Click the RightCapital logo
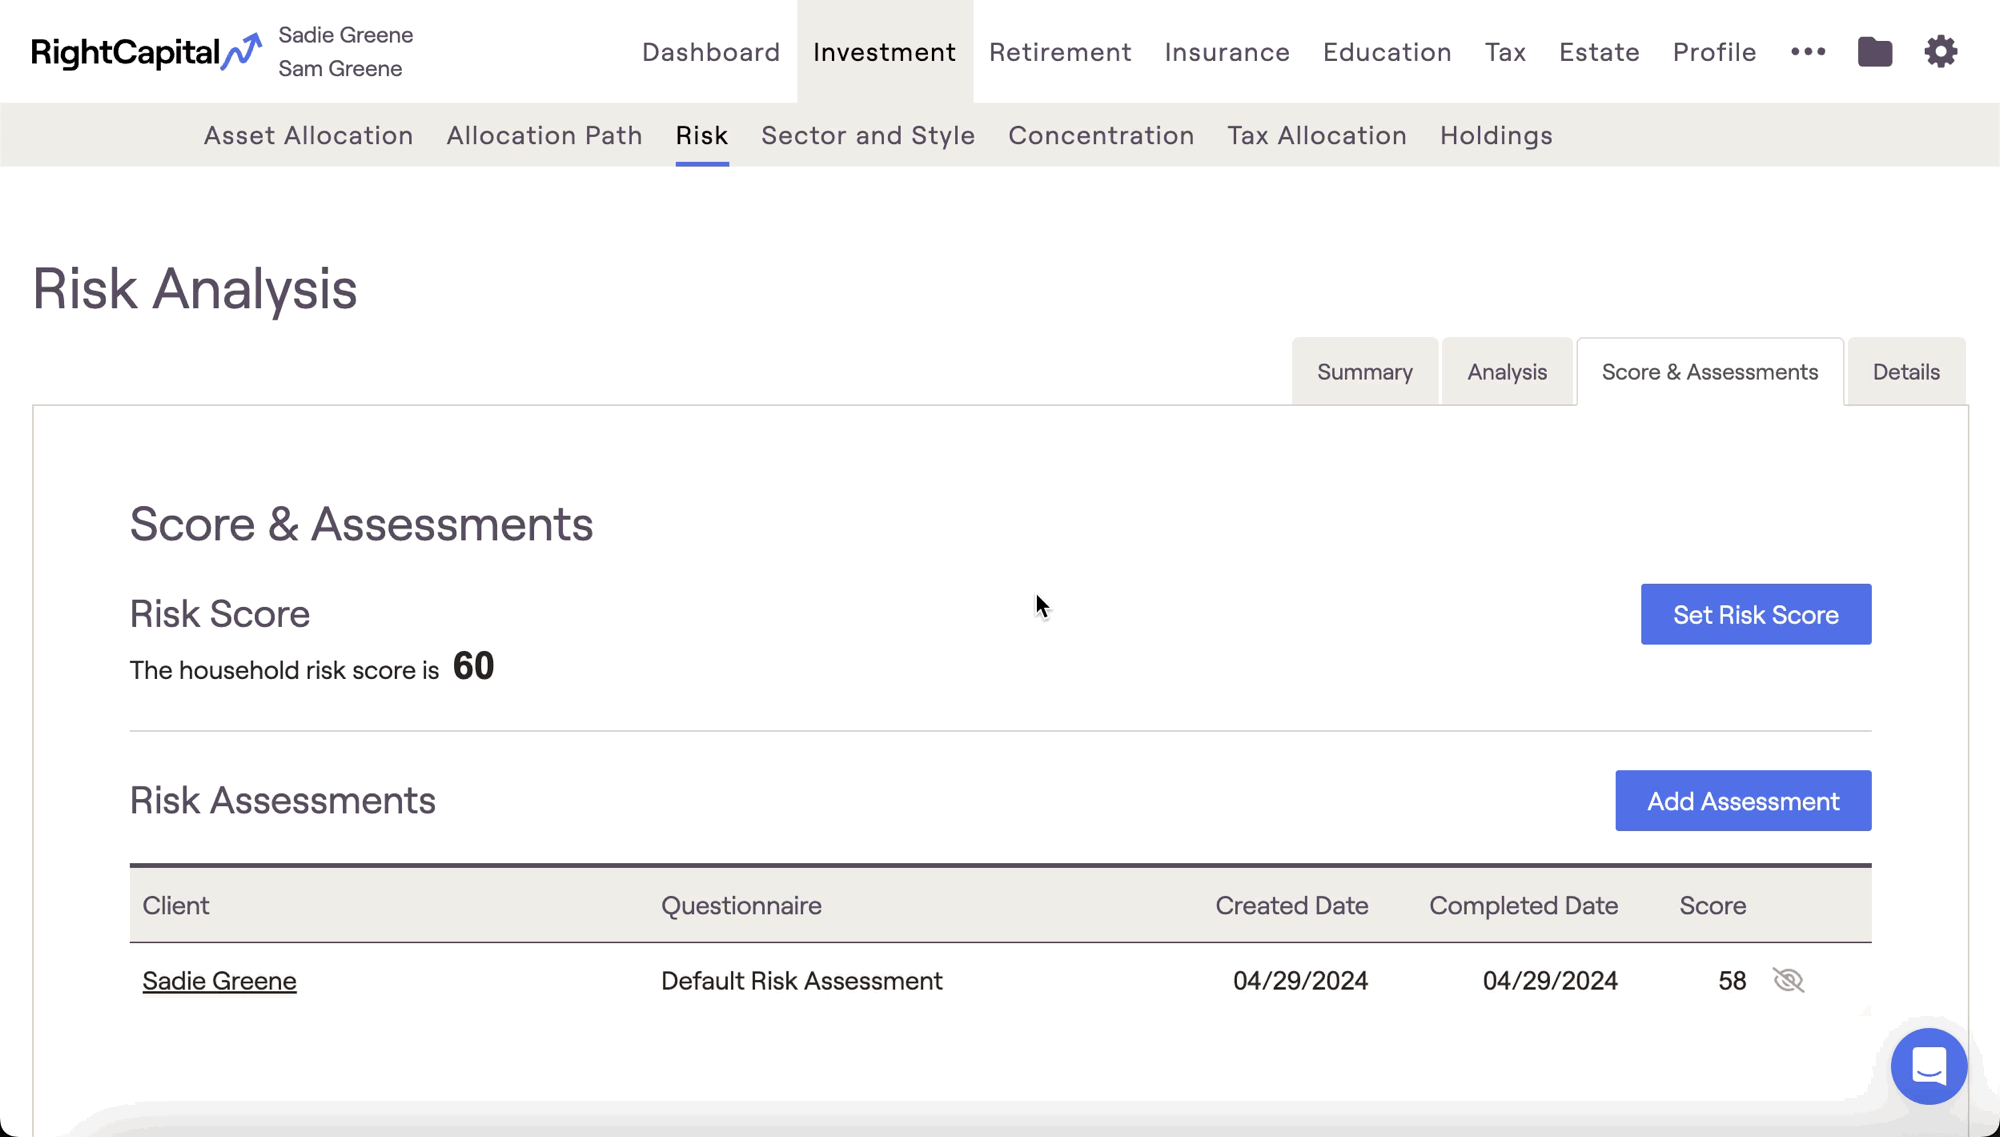The width and height of the screenshot is (2000, 1137). [x=146, y=52]
